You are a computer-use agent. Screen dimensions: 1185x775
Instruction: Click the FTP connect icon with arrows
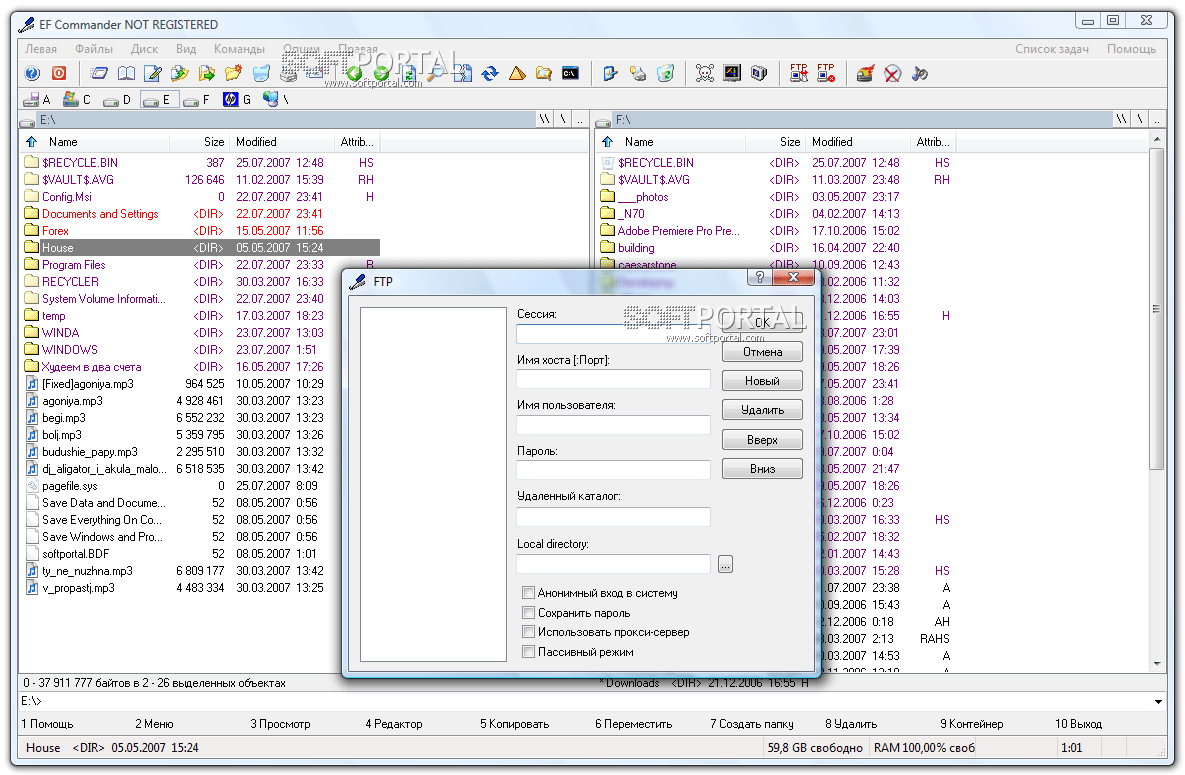[799, 73]
